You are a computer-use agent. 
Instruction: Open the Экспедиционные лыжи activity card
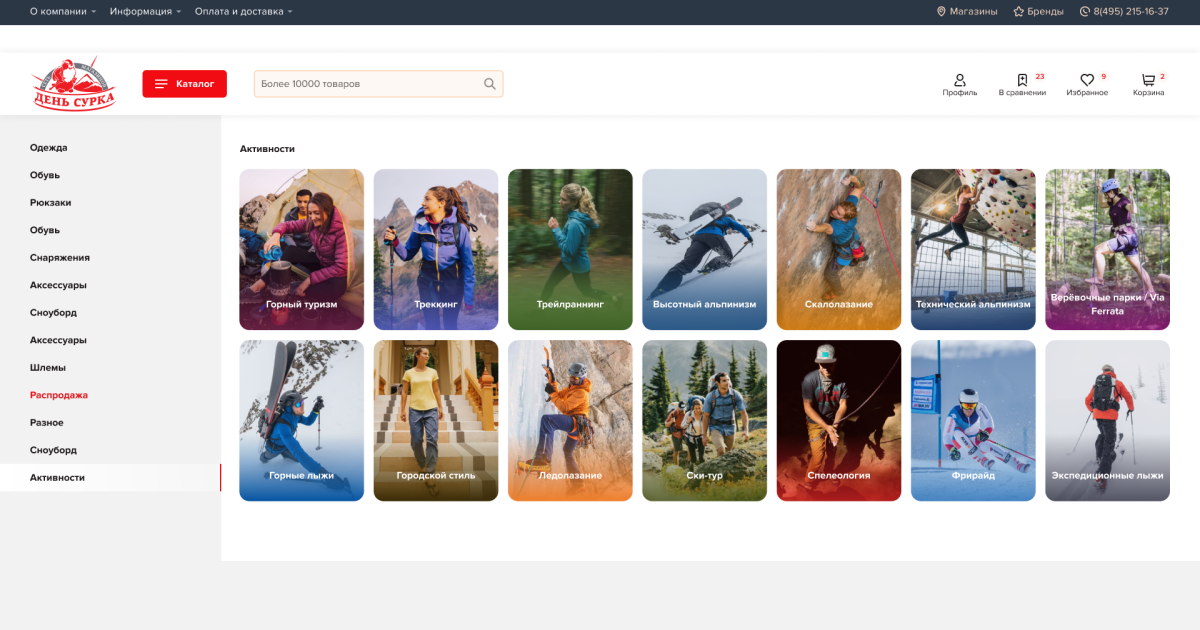point(1108,420)
